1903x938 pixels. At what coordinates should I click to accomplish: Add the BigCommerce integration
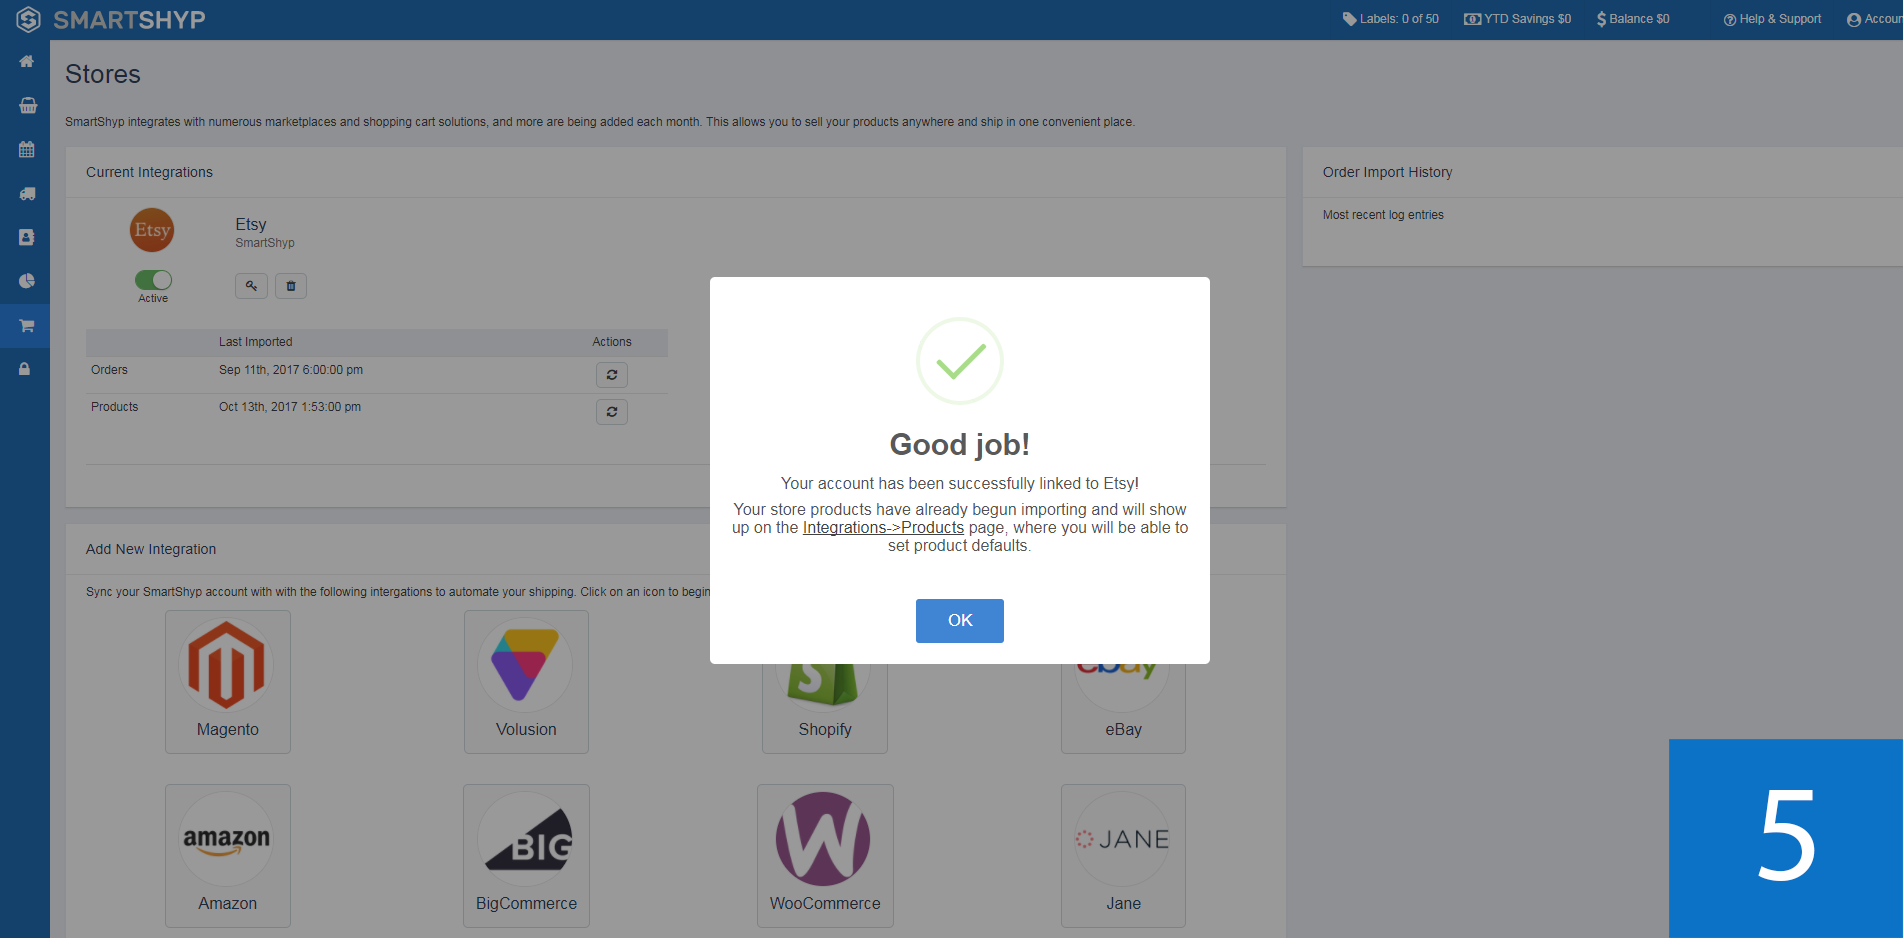pos(526,856)
